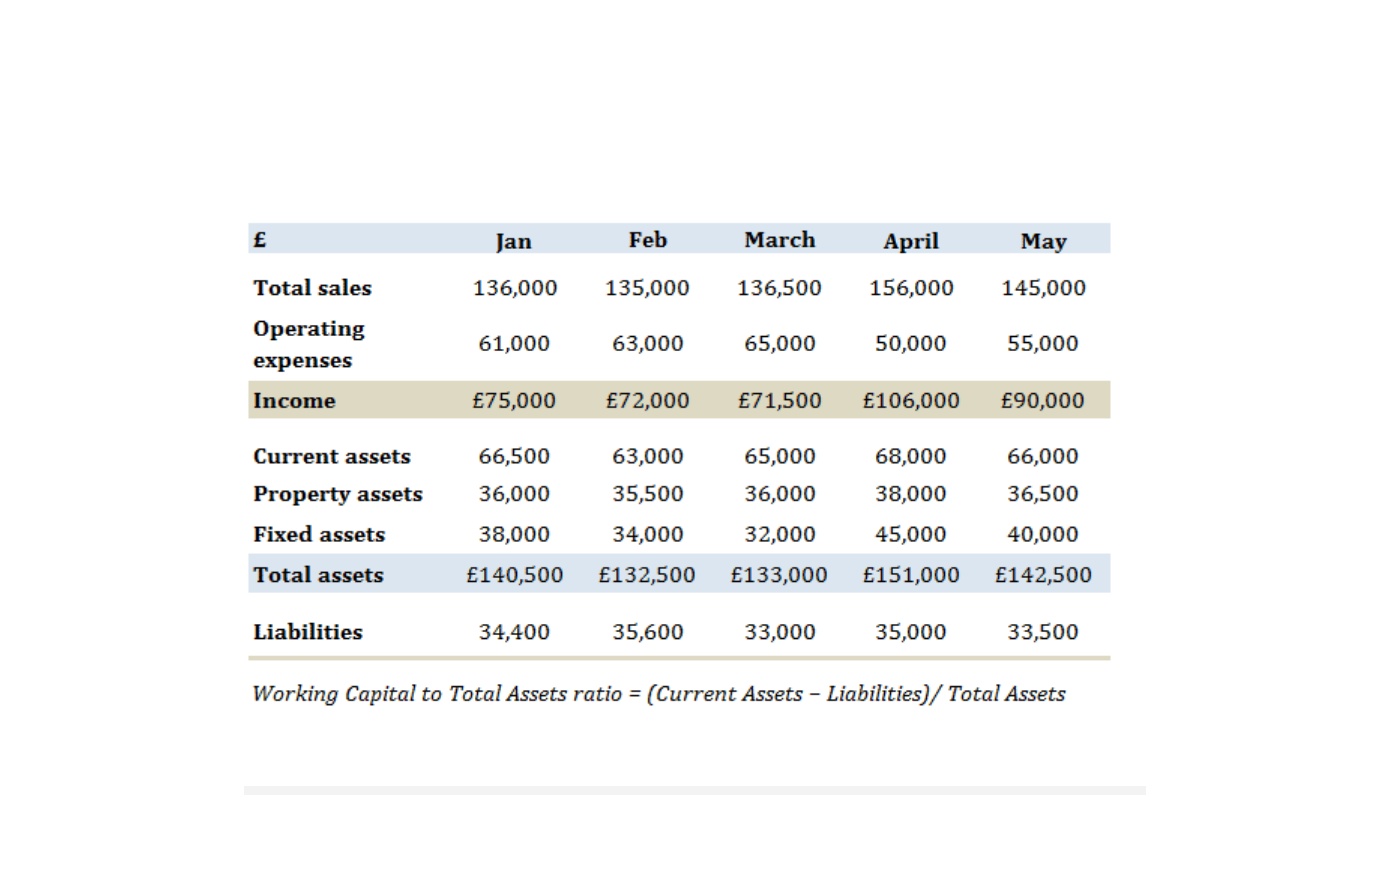The height and width of the screenshot is (895, 1391).
Task: Click the Jan column header
Action: (x=514, y=241)
